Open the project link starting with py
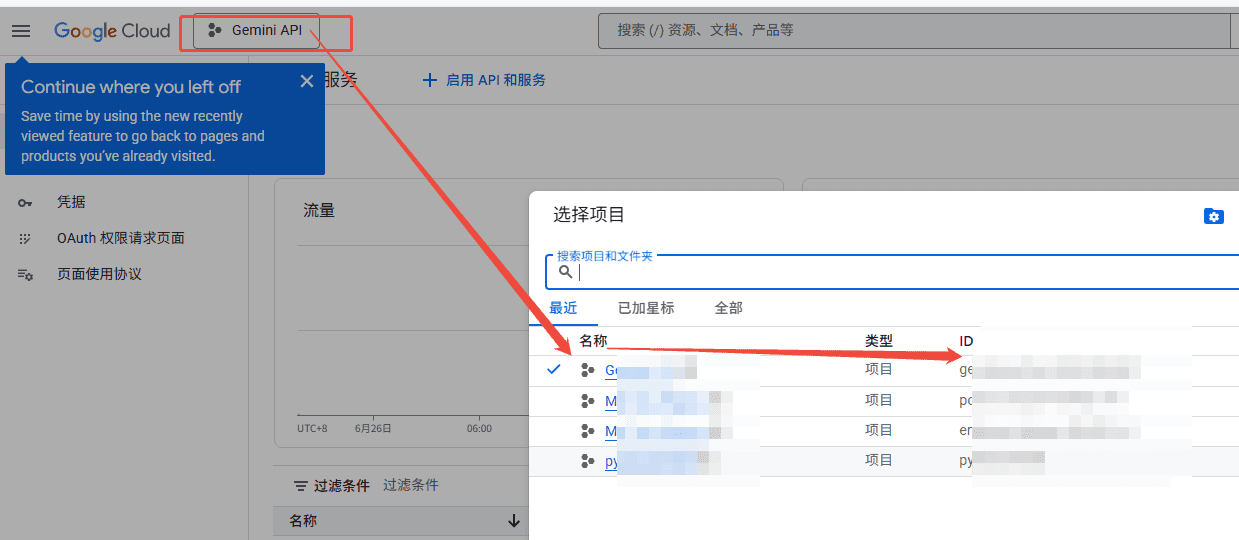Screen dimensions: 1239x540 (612, 462)
